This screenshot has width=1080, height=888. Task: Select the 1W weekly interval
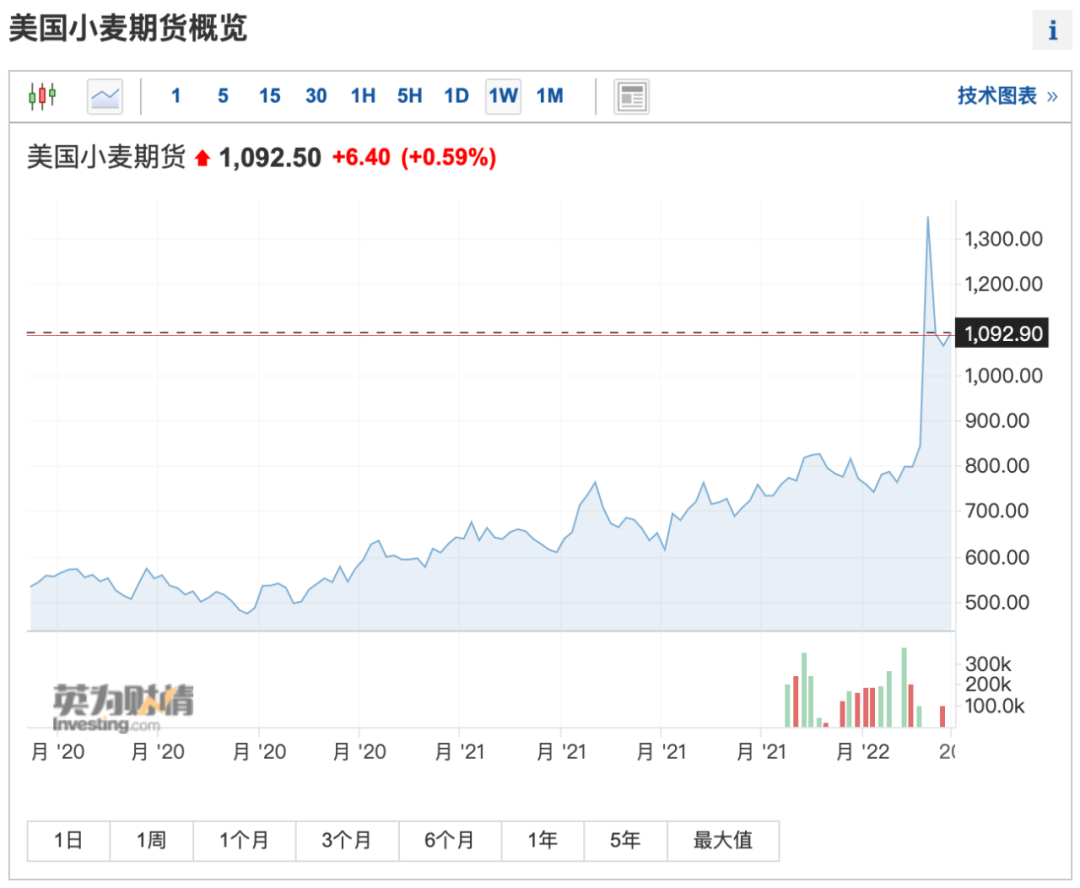[503, 96]
